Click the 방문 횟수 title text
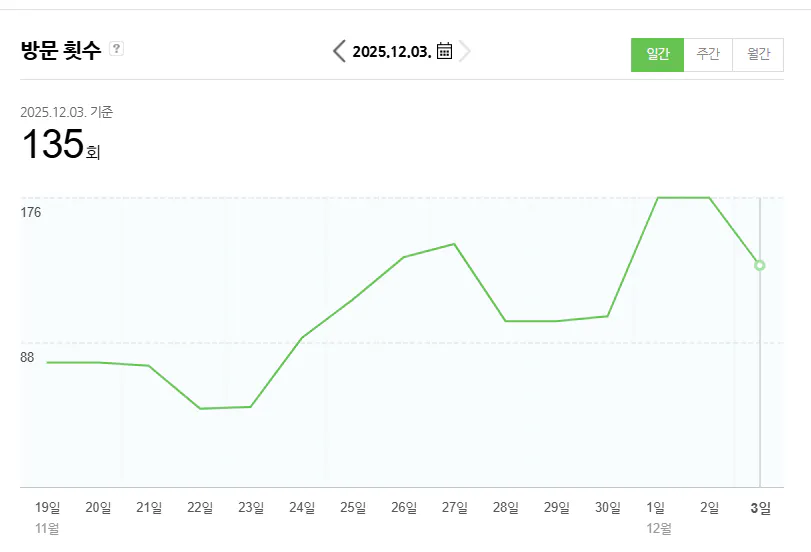 coord(61,51)
